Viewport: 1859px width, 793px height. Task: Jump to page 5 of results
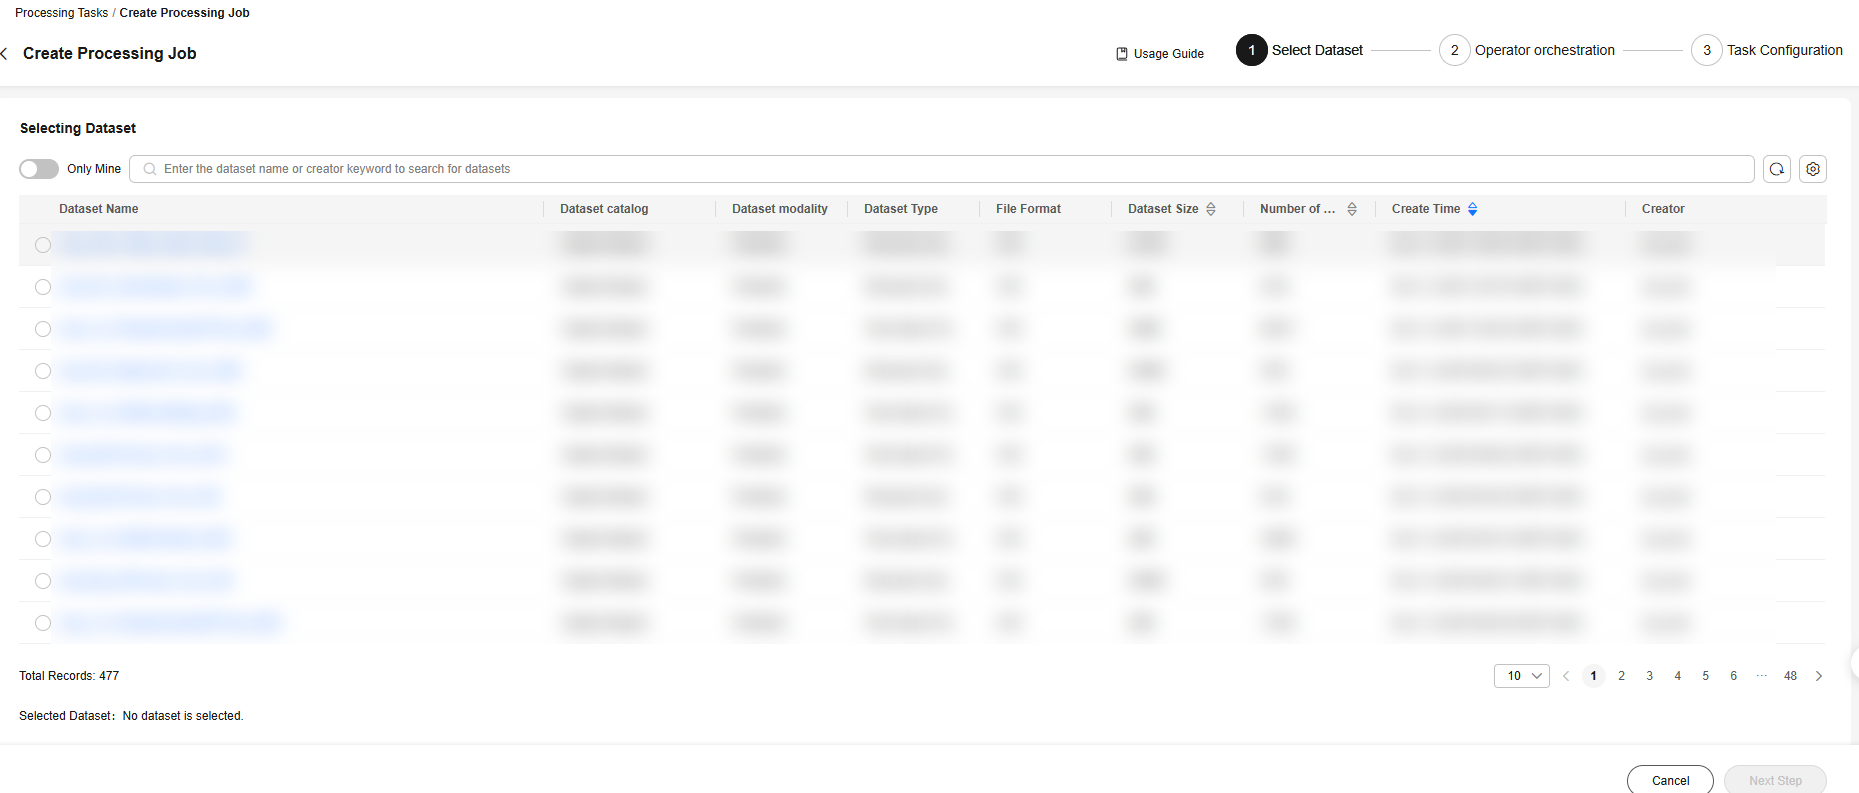pyautogui.click(x=1706, y=676)
